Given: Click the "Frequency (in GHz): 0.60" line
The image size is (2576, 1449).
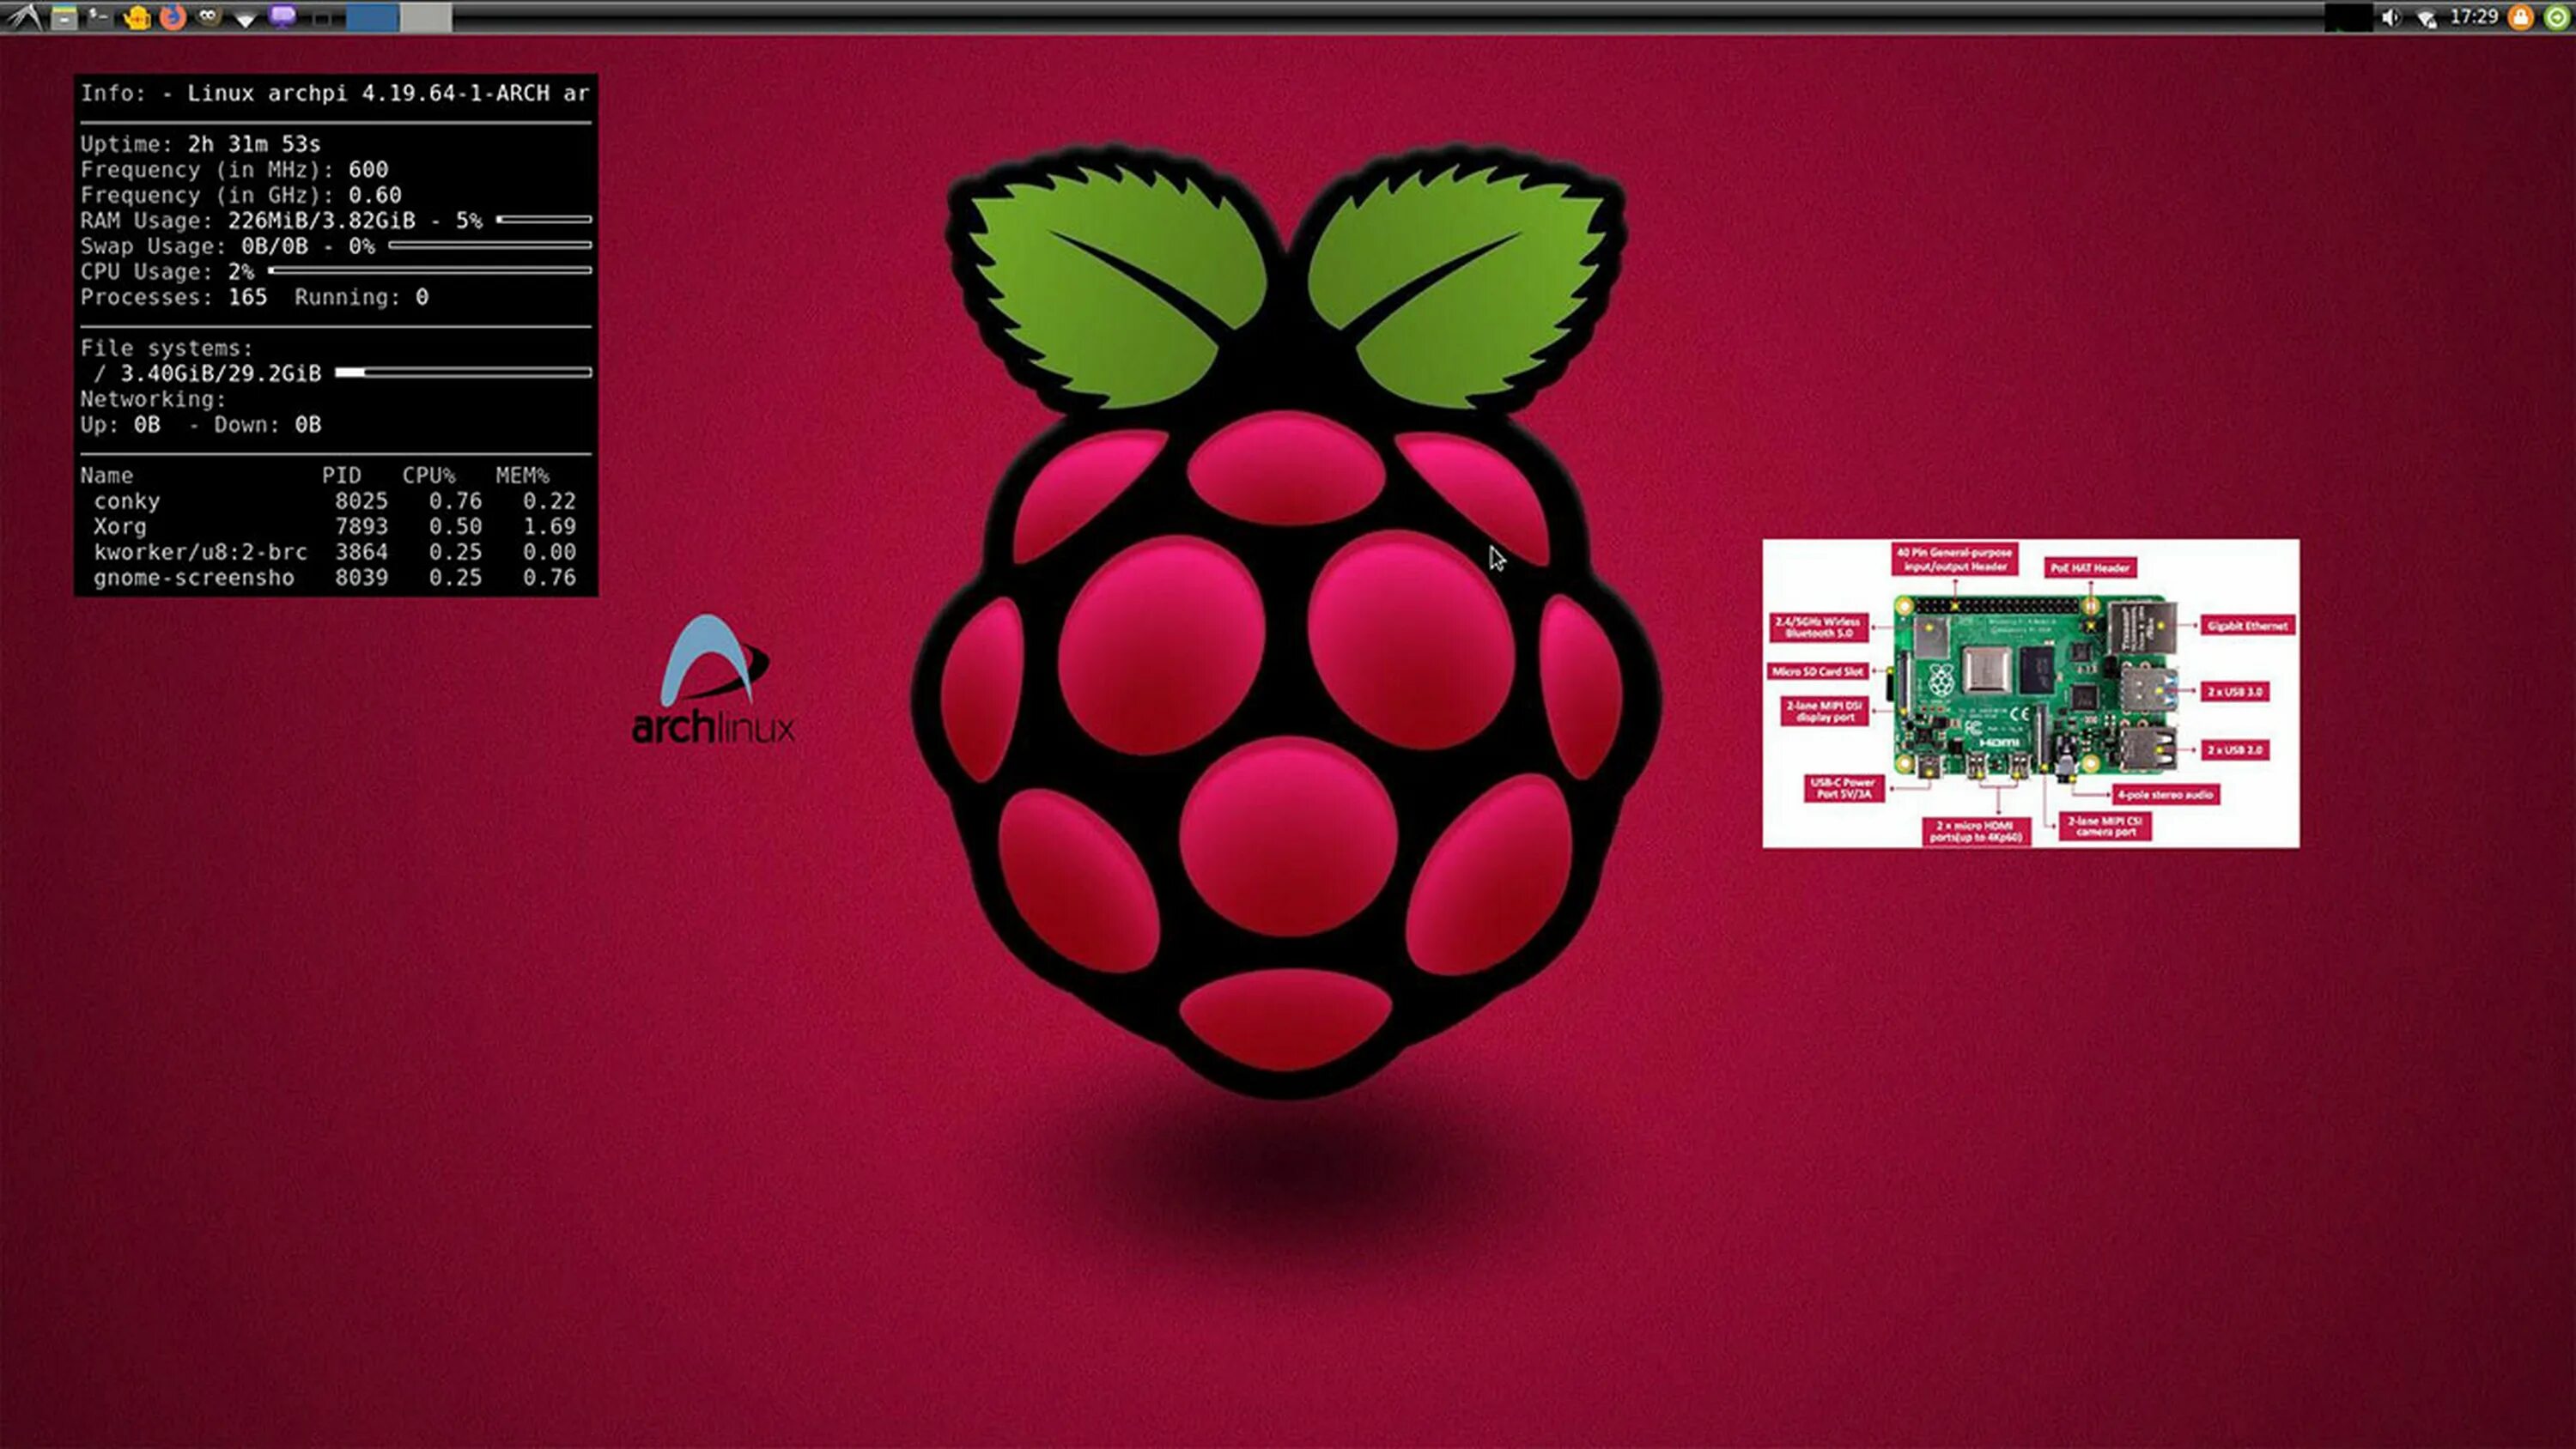Looking at the screenshot, I should coord(241,195).
